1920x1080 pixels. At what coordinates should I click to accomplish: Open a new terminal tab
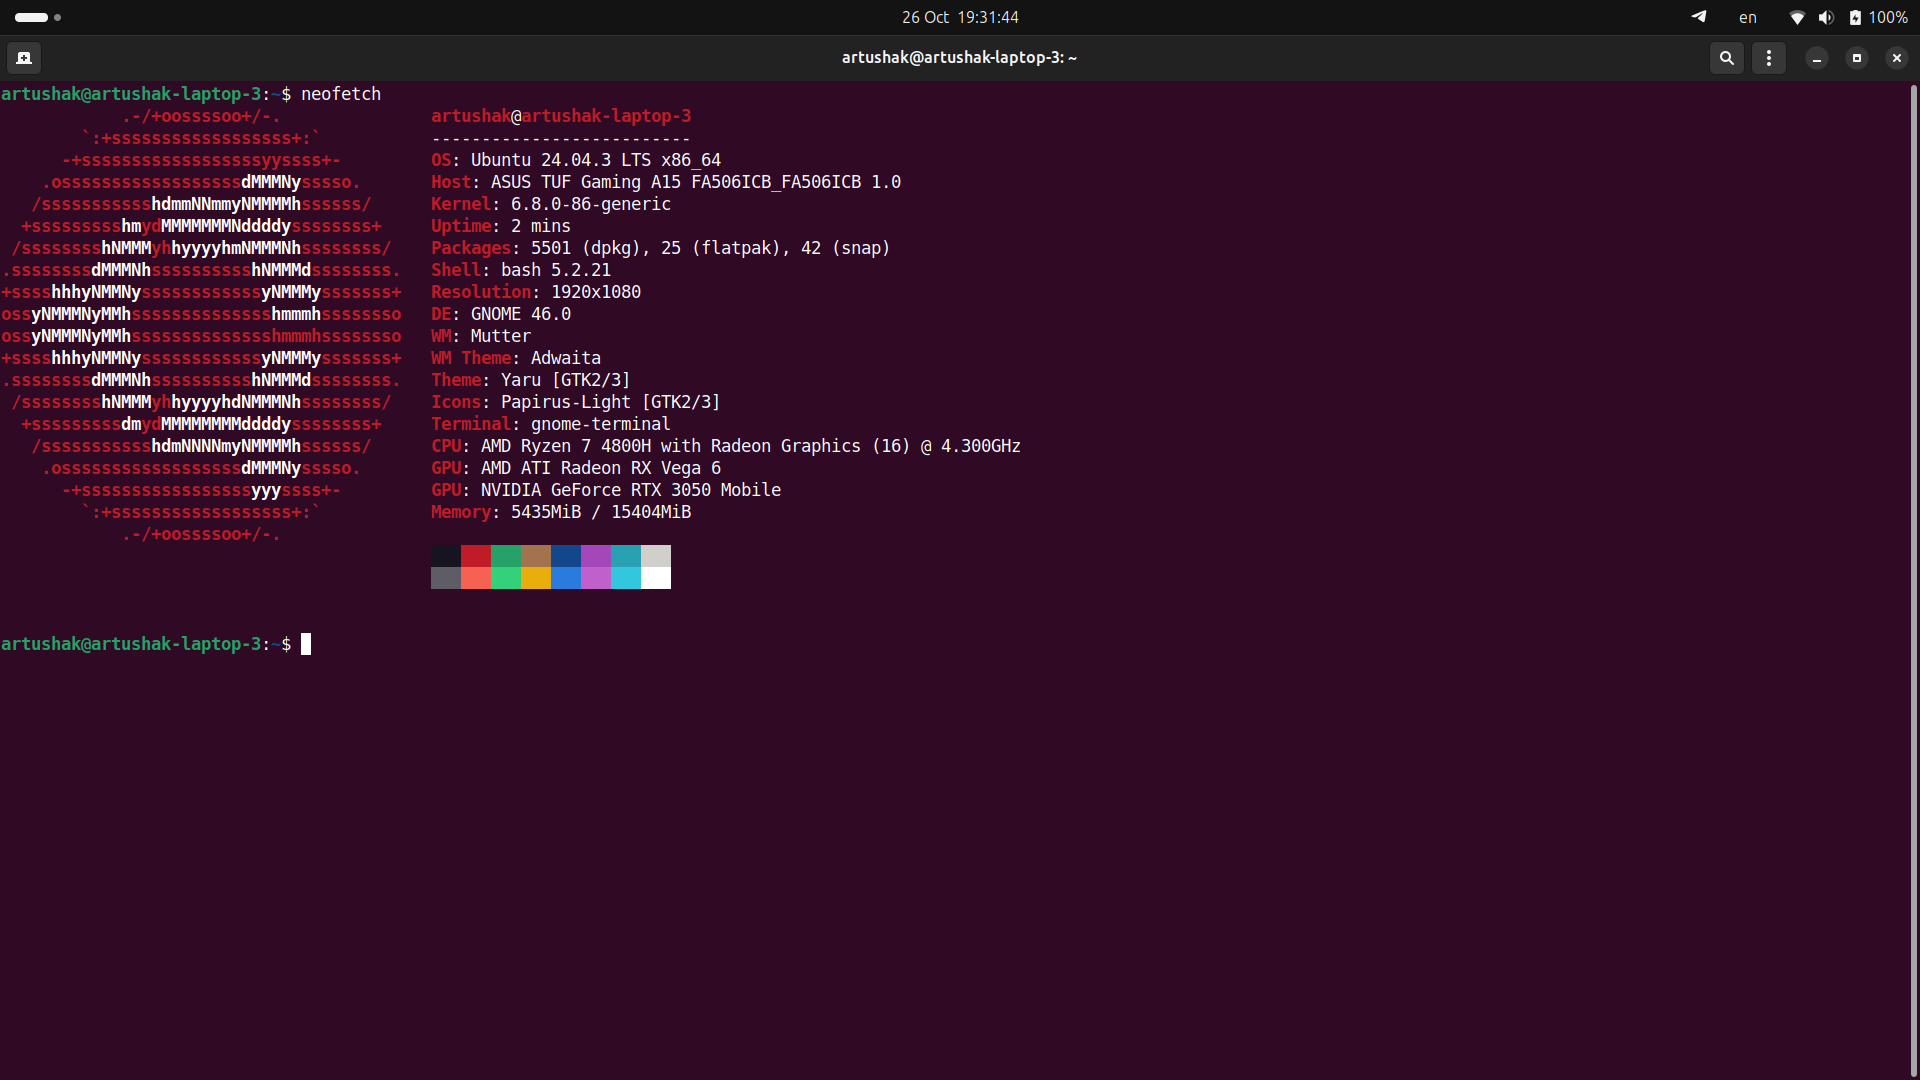[24, 58]
